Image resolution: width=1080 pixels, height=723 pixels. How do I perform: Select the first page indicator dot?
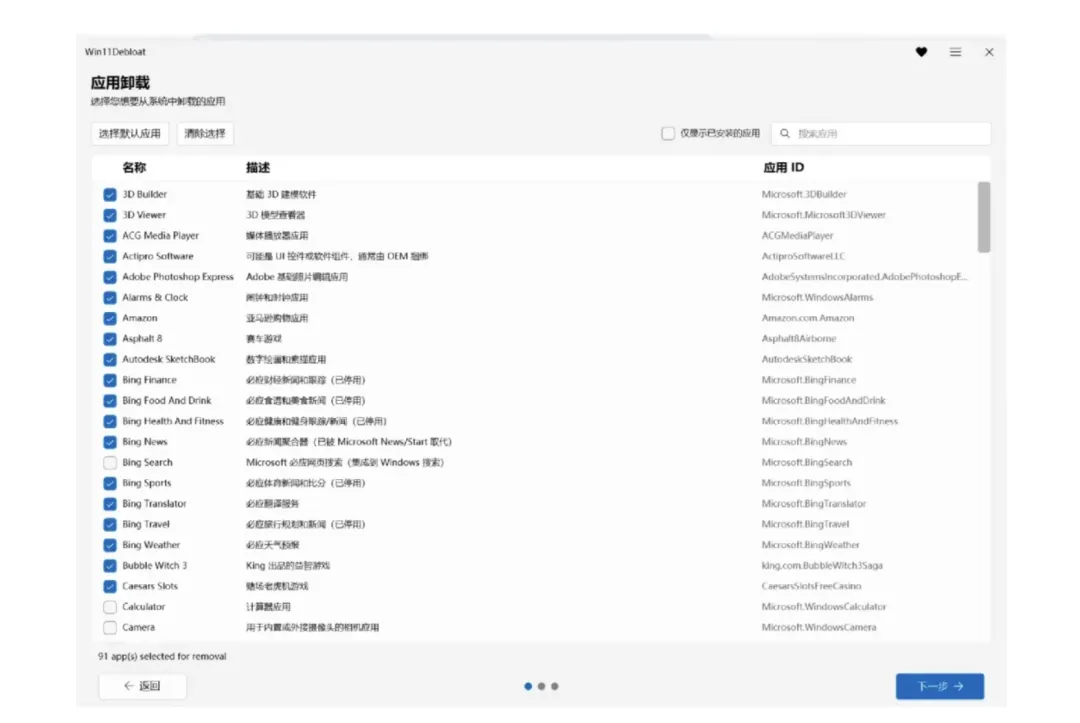(528, 687)
